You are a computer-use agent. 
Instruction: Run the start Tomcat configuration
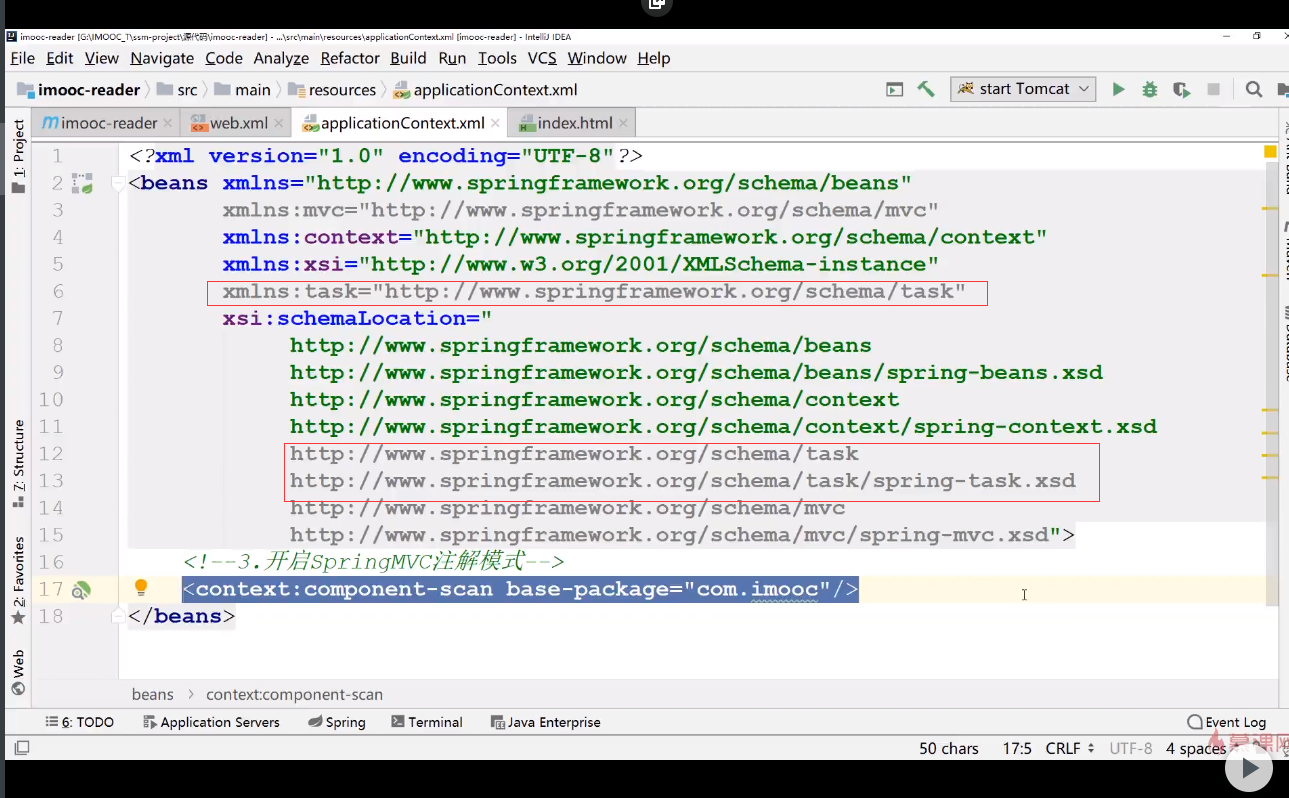(x=1118, y=89)
